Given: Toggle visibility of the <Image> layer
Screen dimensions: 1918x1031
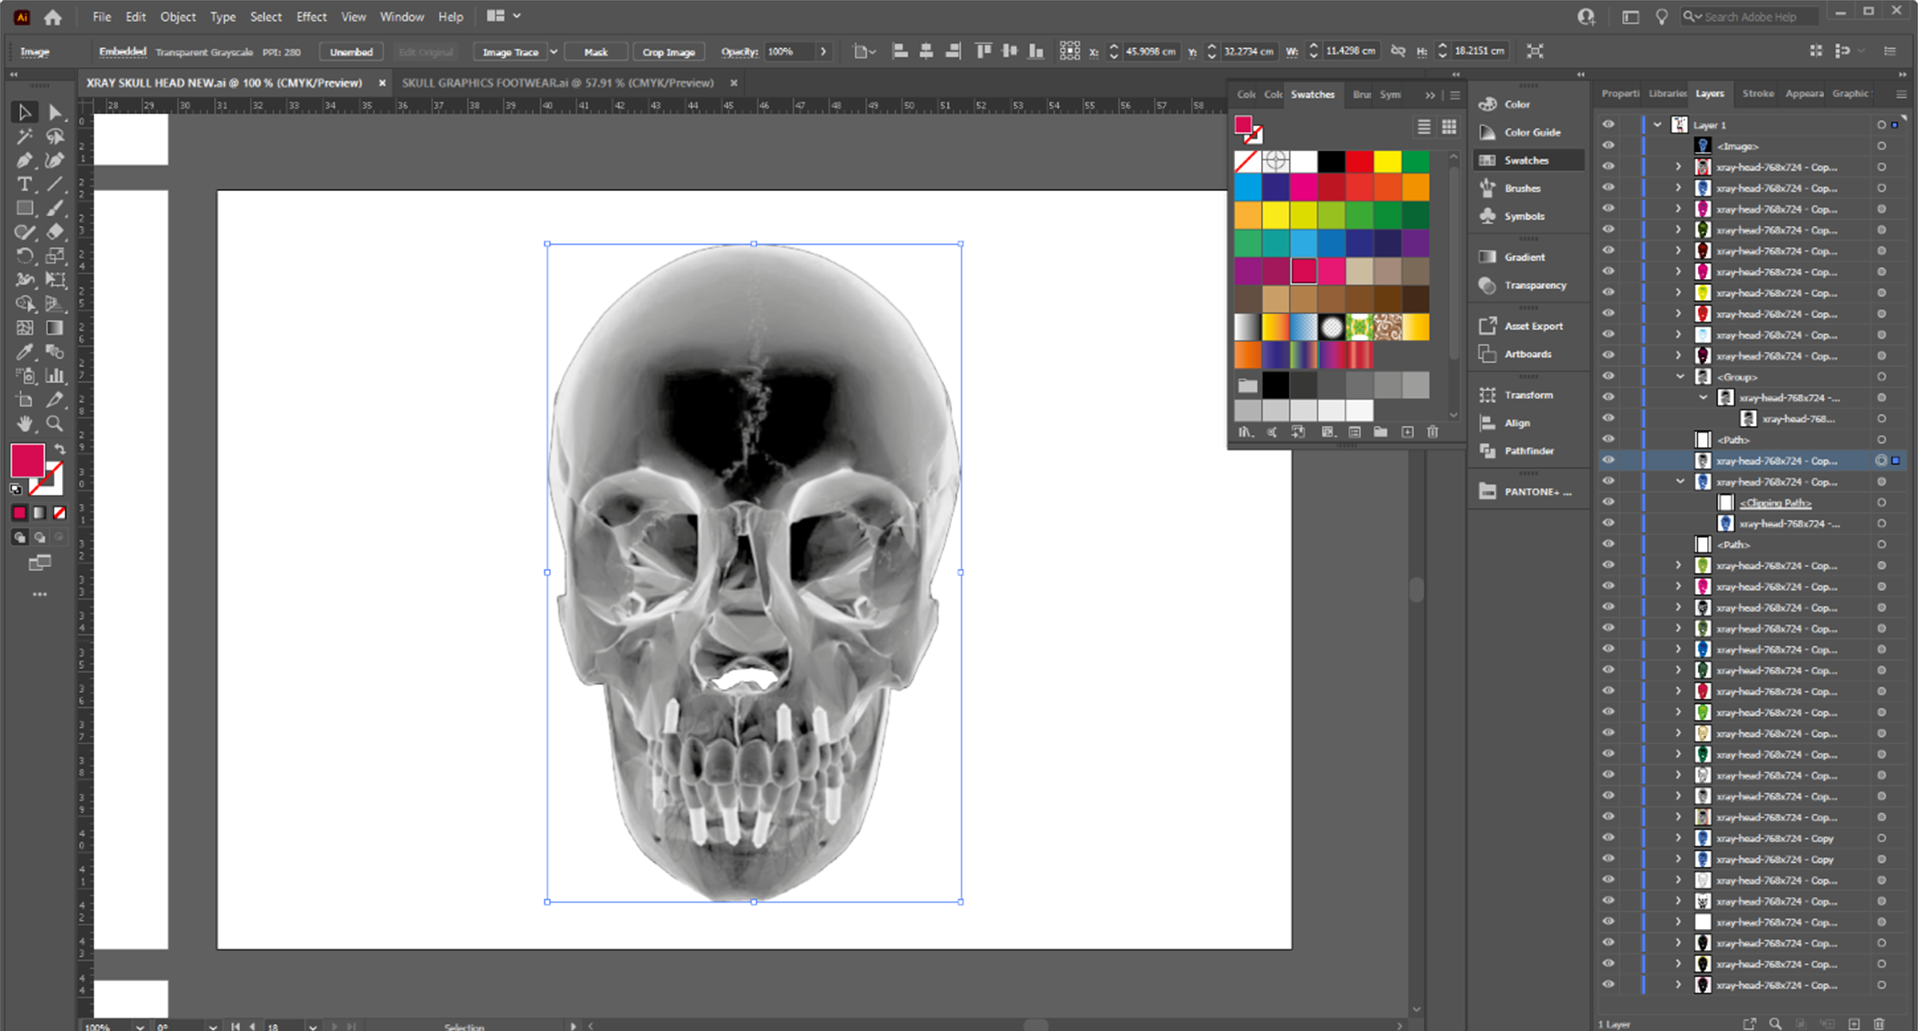Looking at the screenshot, I should click(x=1608, y=146).
